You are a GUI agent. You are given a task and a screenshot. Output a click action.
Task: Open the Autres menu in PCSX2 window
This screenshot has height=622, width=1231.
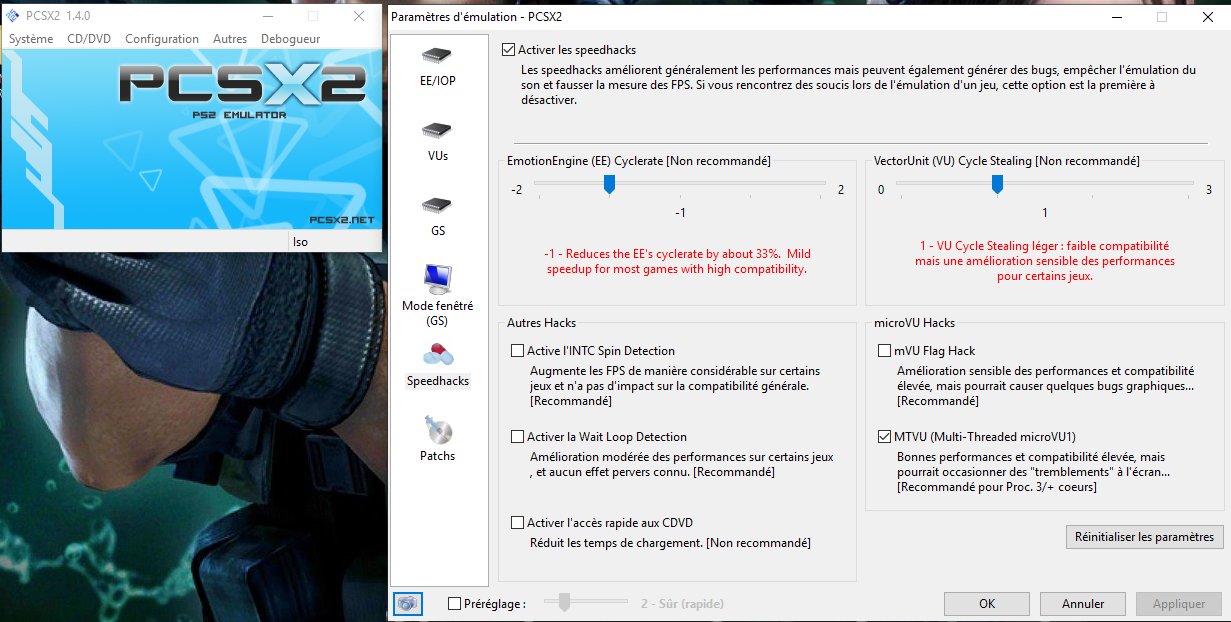tap(230, 39)
